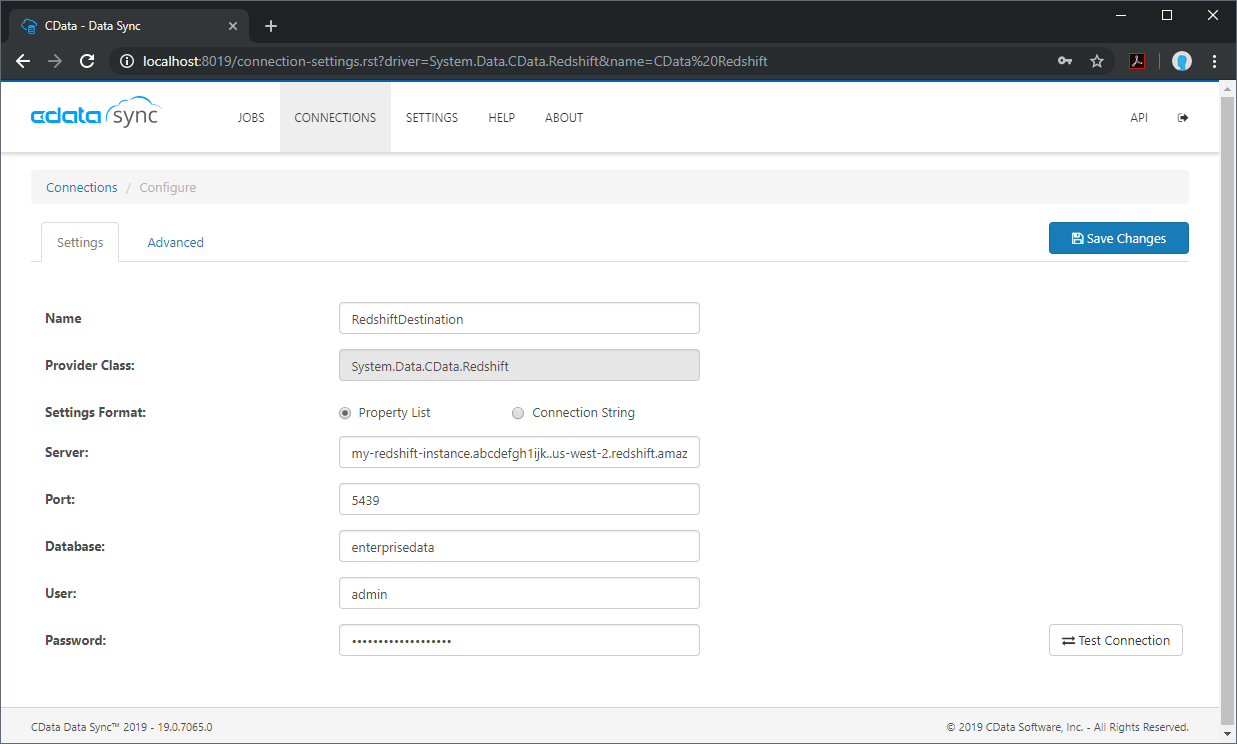
Task: View site information with the info icon
Action: [x=126, y=61]
